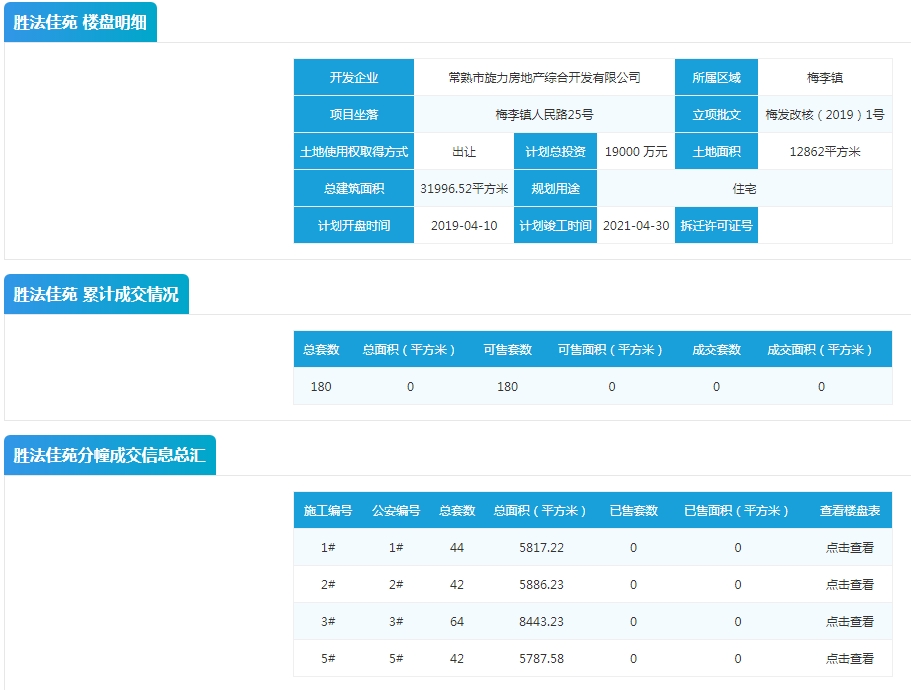View the 楼盘表 for building 3#
Image resolution: width=911 pixels, height=690 pixels.
pyautogui.click(x=849, y=621)
